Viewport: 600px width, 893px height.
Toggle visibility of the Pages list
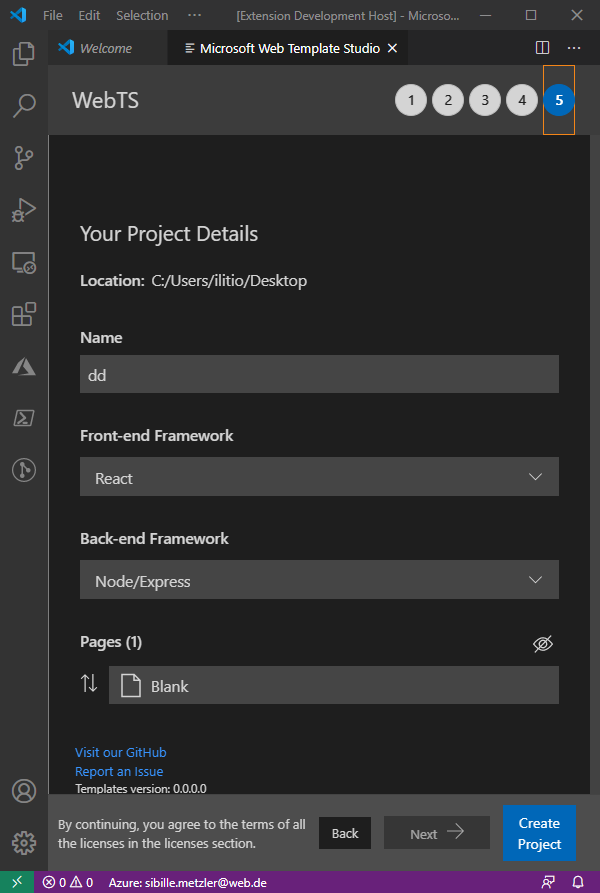(x=543, y=644)
